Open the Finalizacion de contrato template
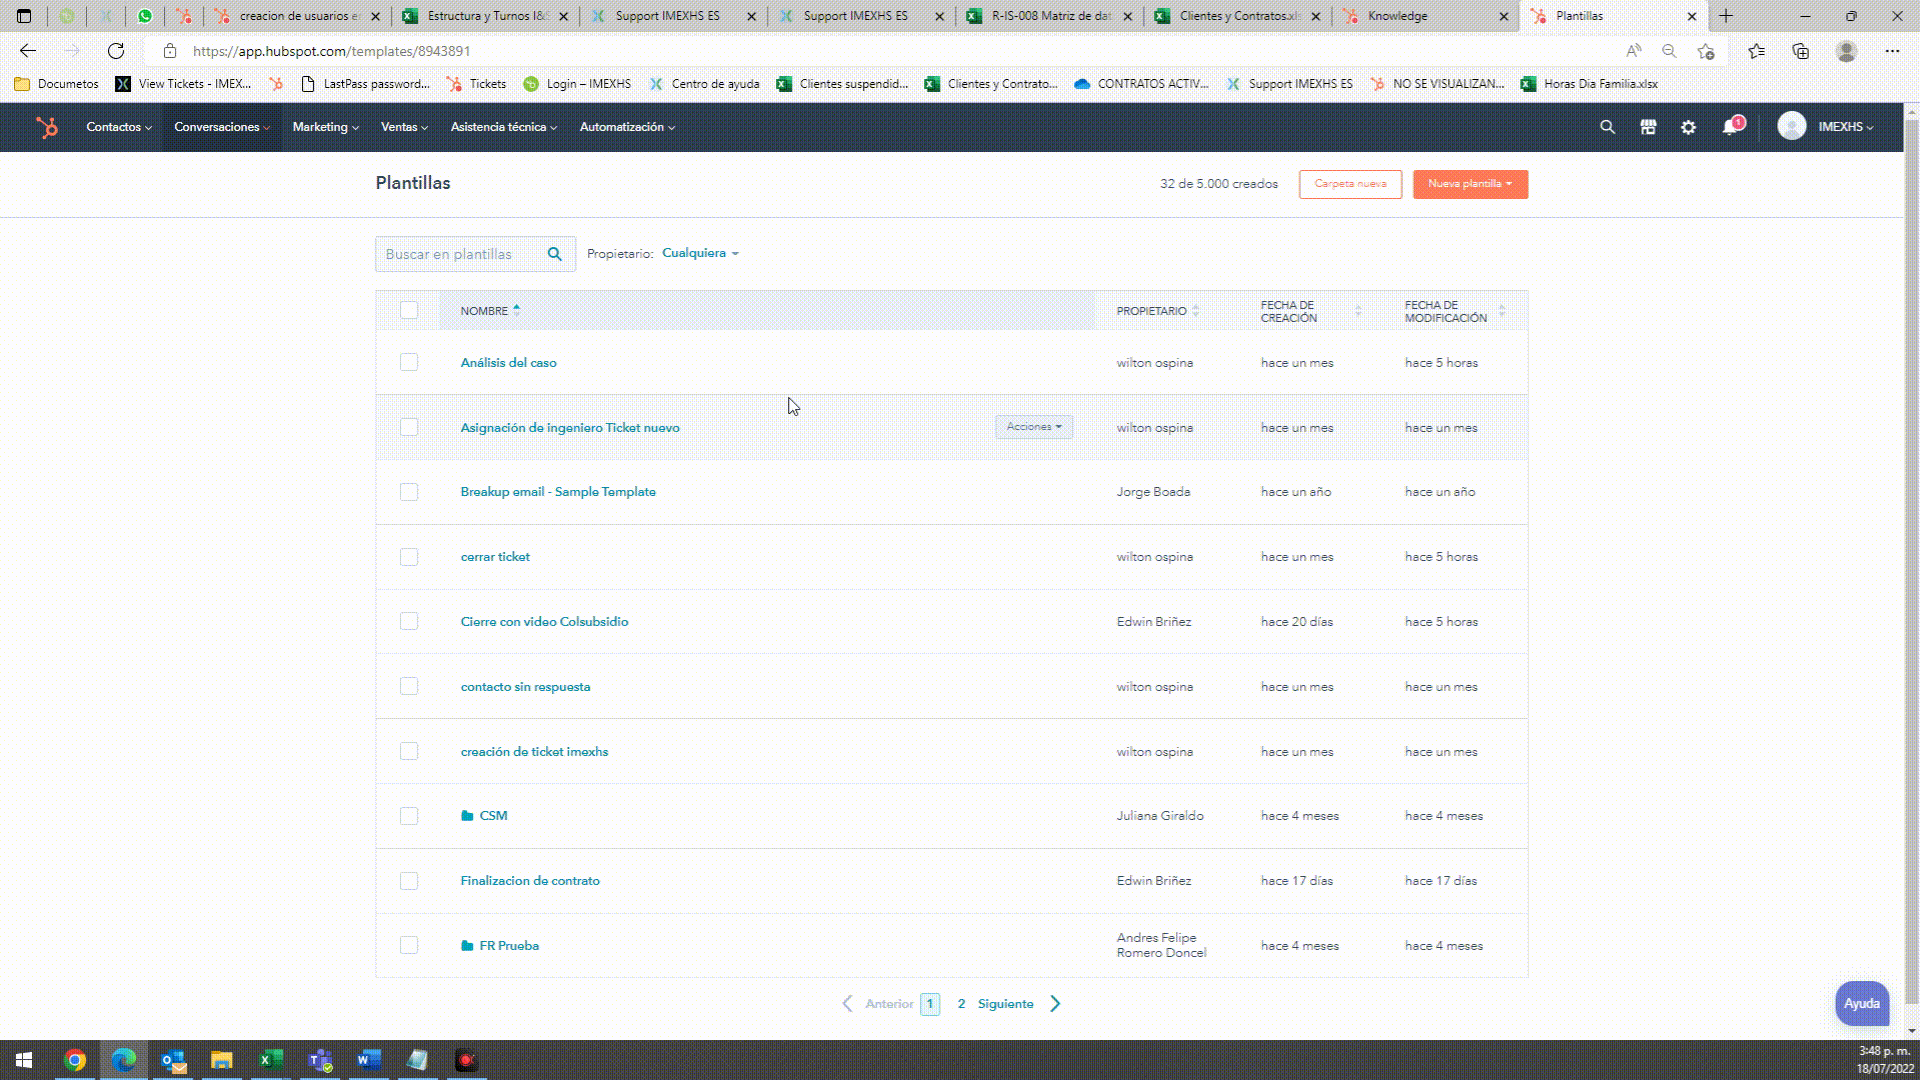The height and width of the screenshot is (1080, 1920). point(530,881)
